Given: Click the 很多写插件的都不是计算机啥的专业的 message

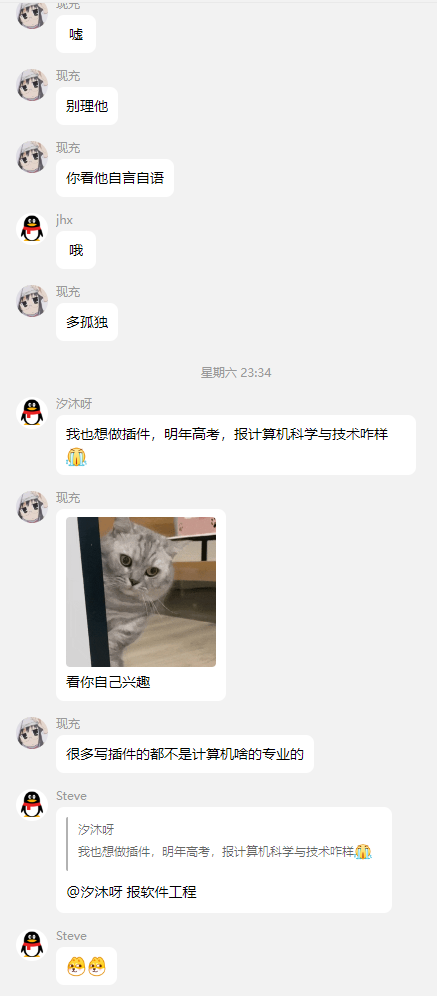Looking at the screenshot, I should 185,754.
